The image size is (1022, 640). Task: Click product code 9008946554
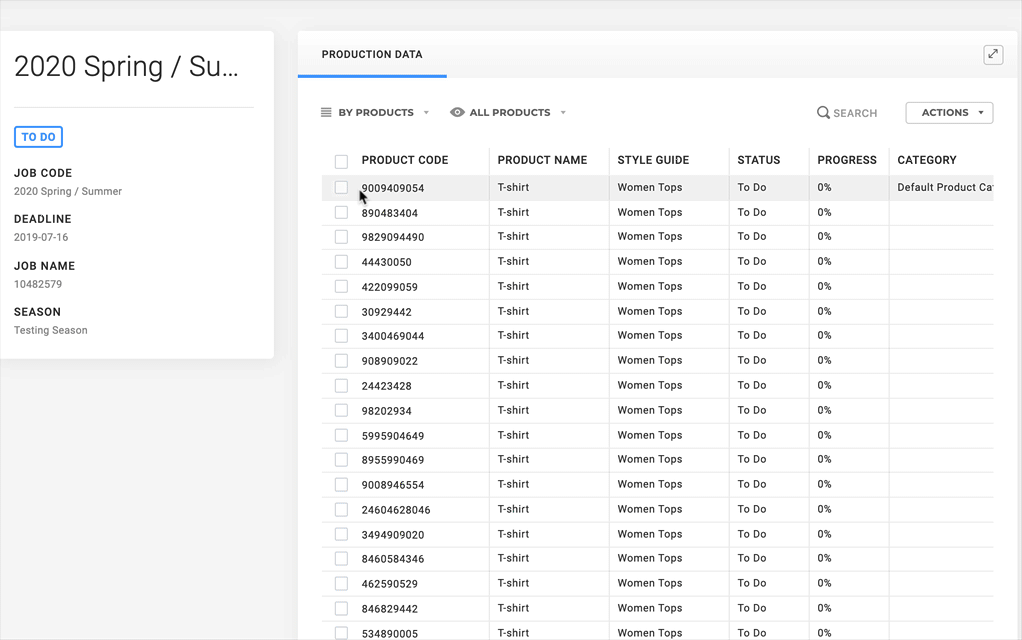[393, 485]
